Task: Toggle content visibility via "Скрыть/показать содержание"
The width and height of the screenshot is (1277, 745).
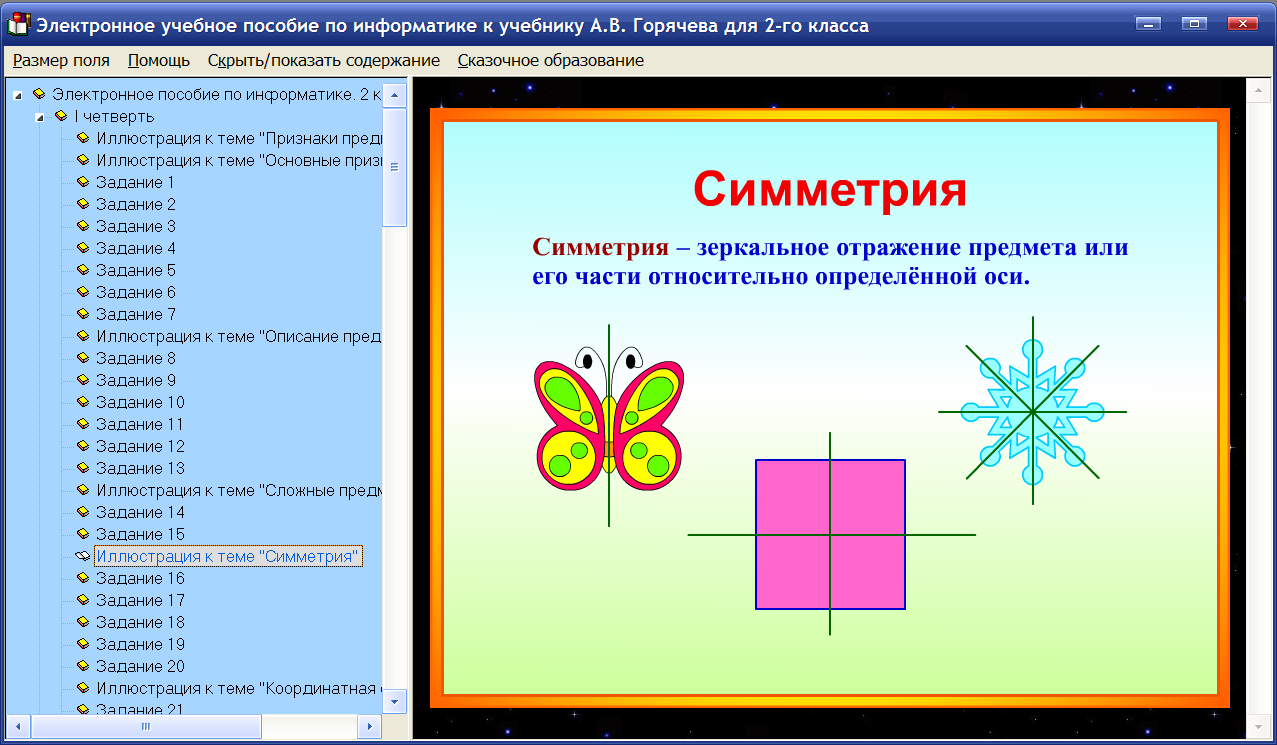Action: [323, 60]
